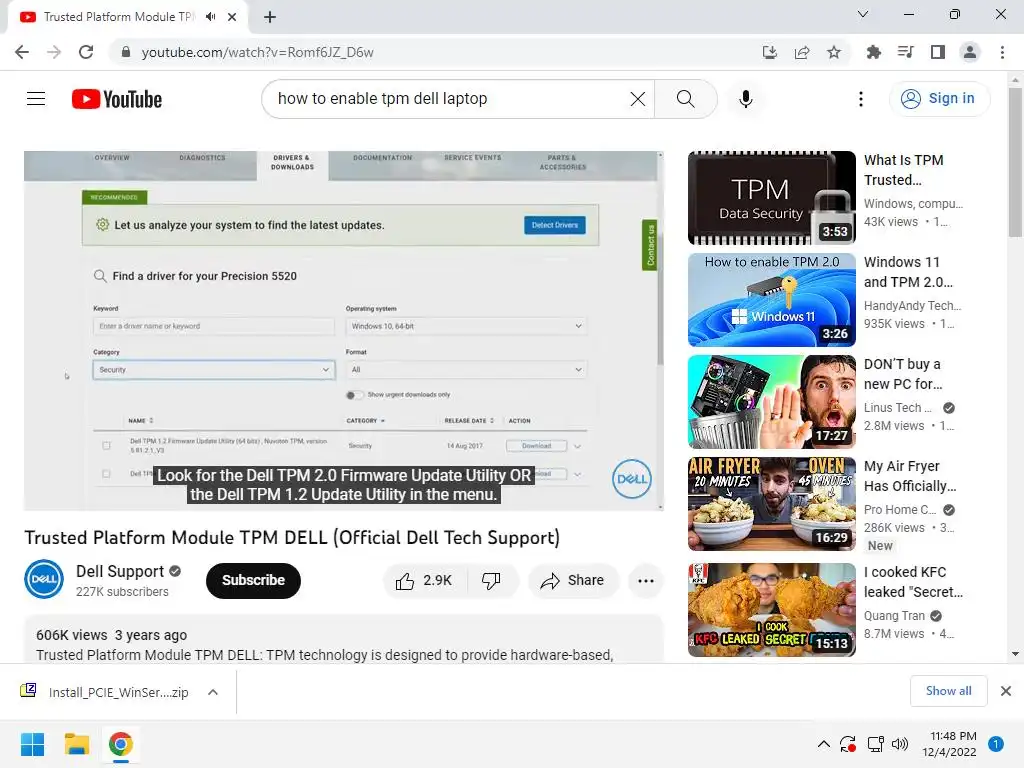
Task: Show all downloads
Action: click(x=948, y=691)
